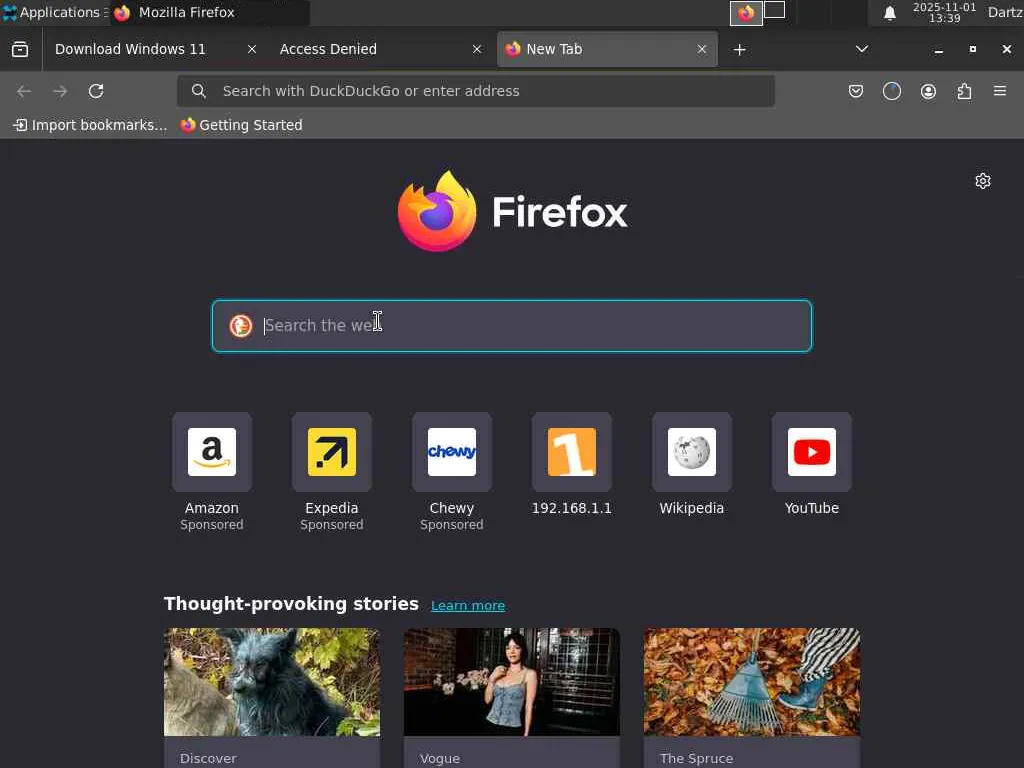Switch to the first workspace with Firefox
Image resolution: width=1024 pixels, height=768 pixels.
746,13
